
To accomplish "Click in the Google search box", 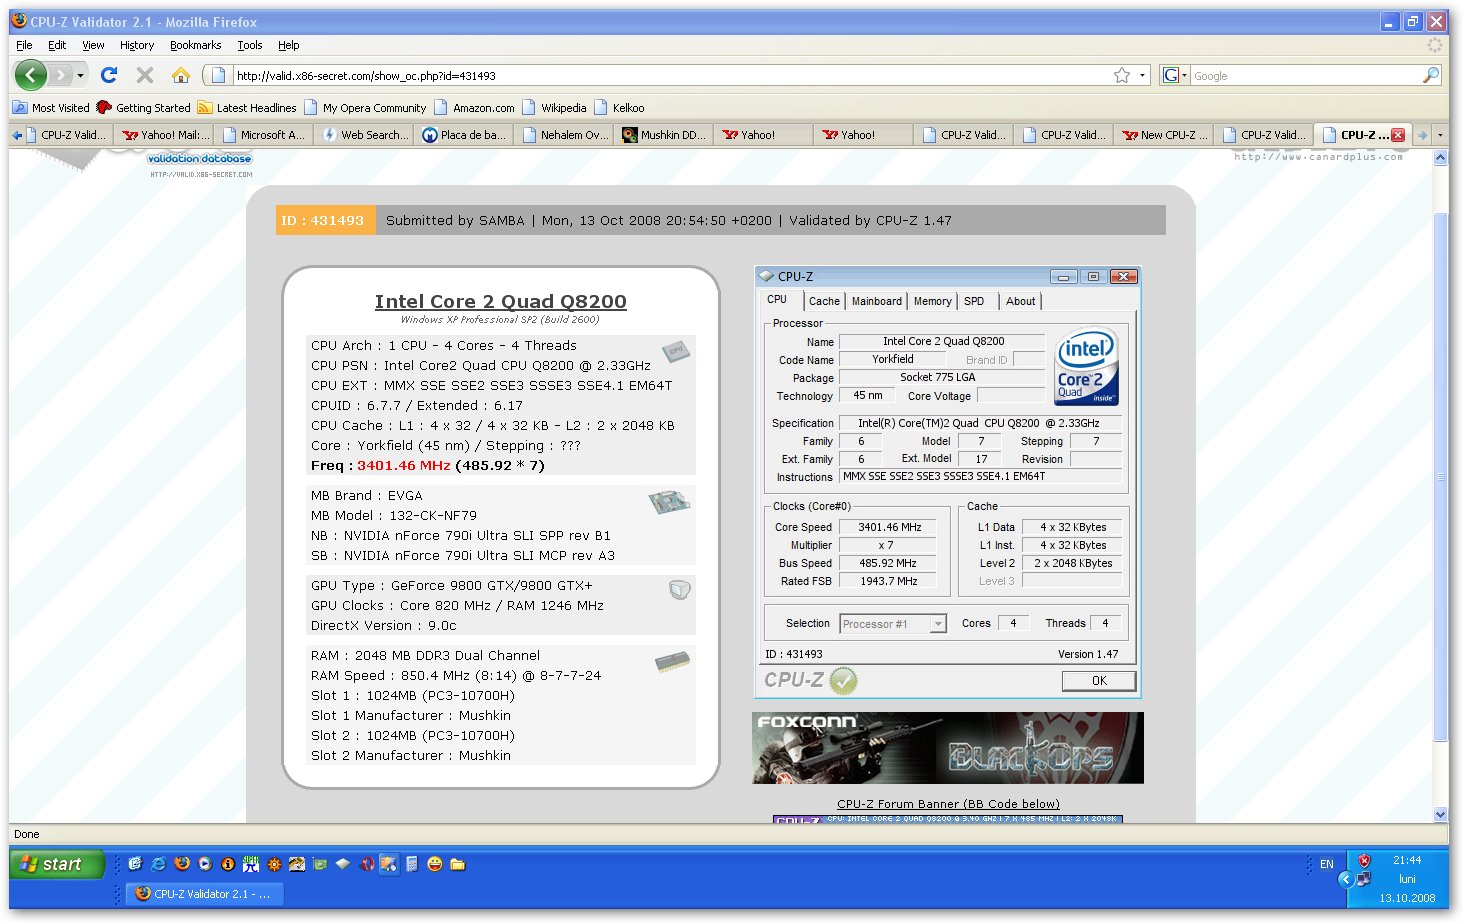I will (1305, 75).
